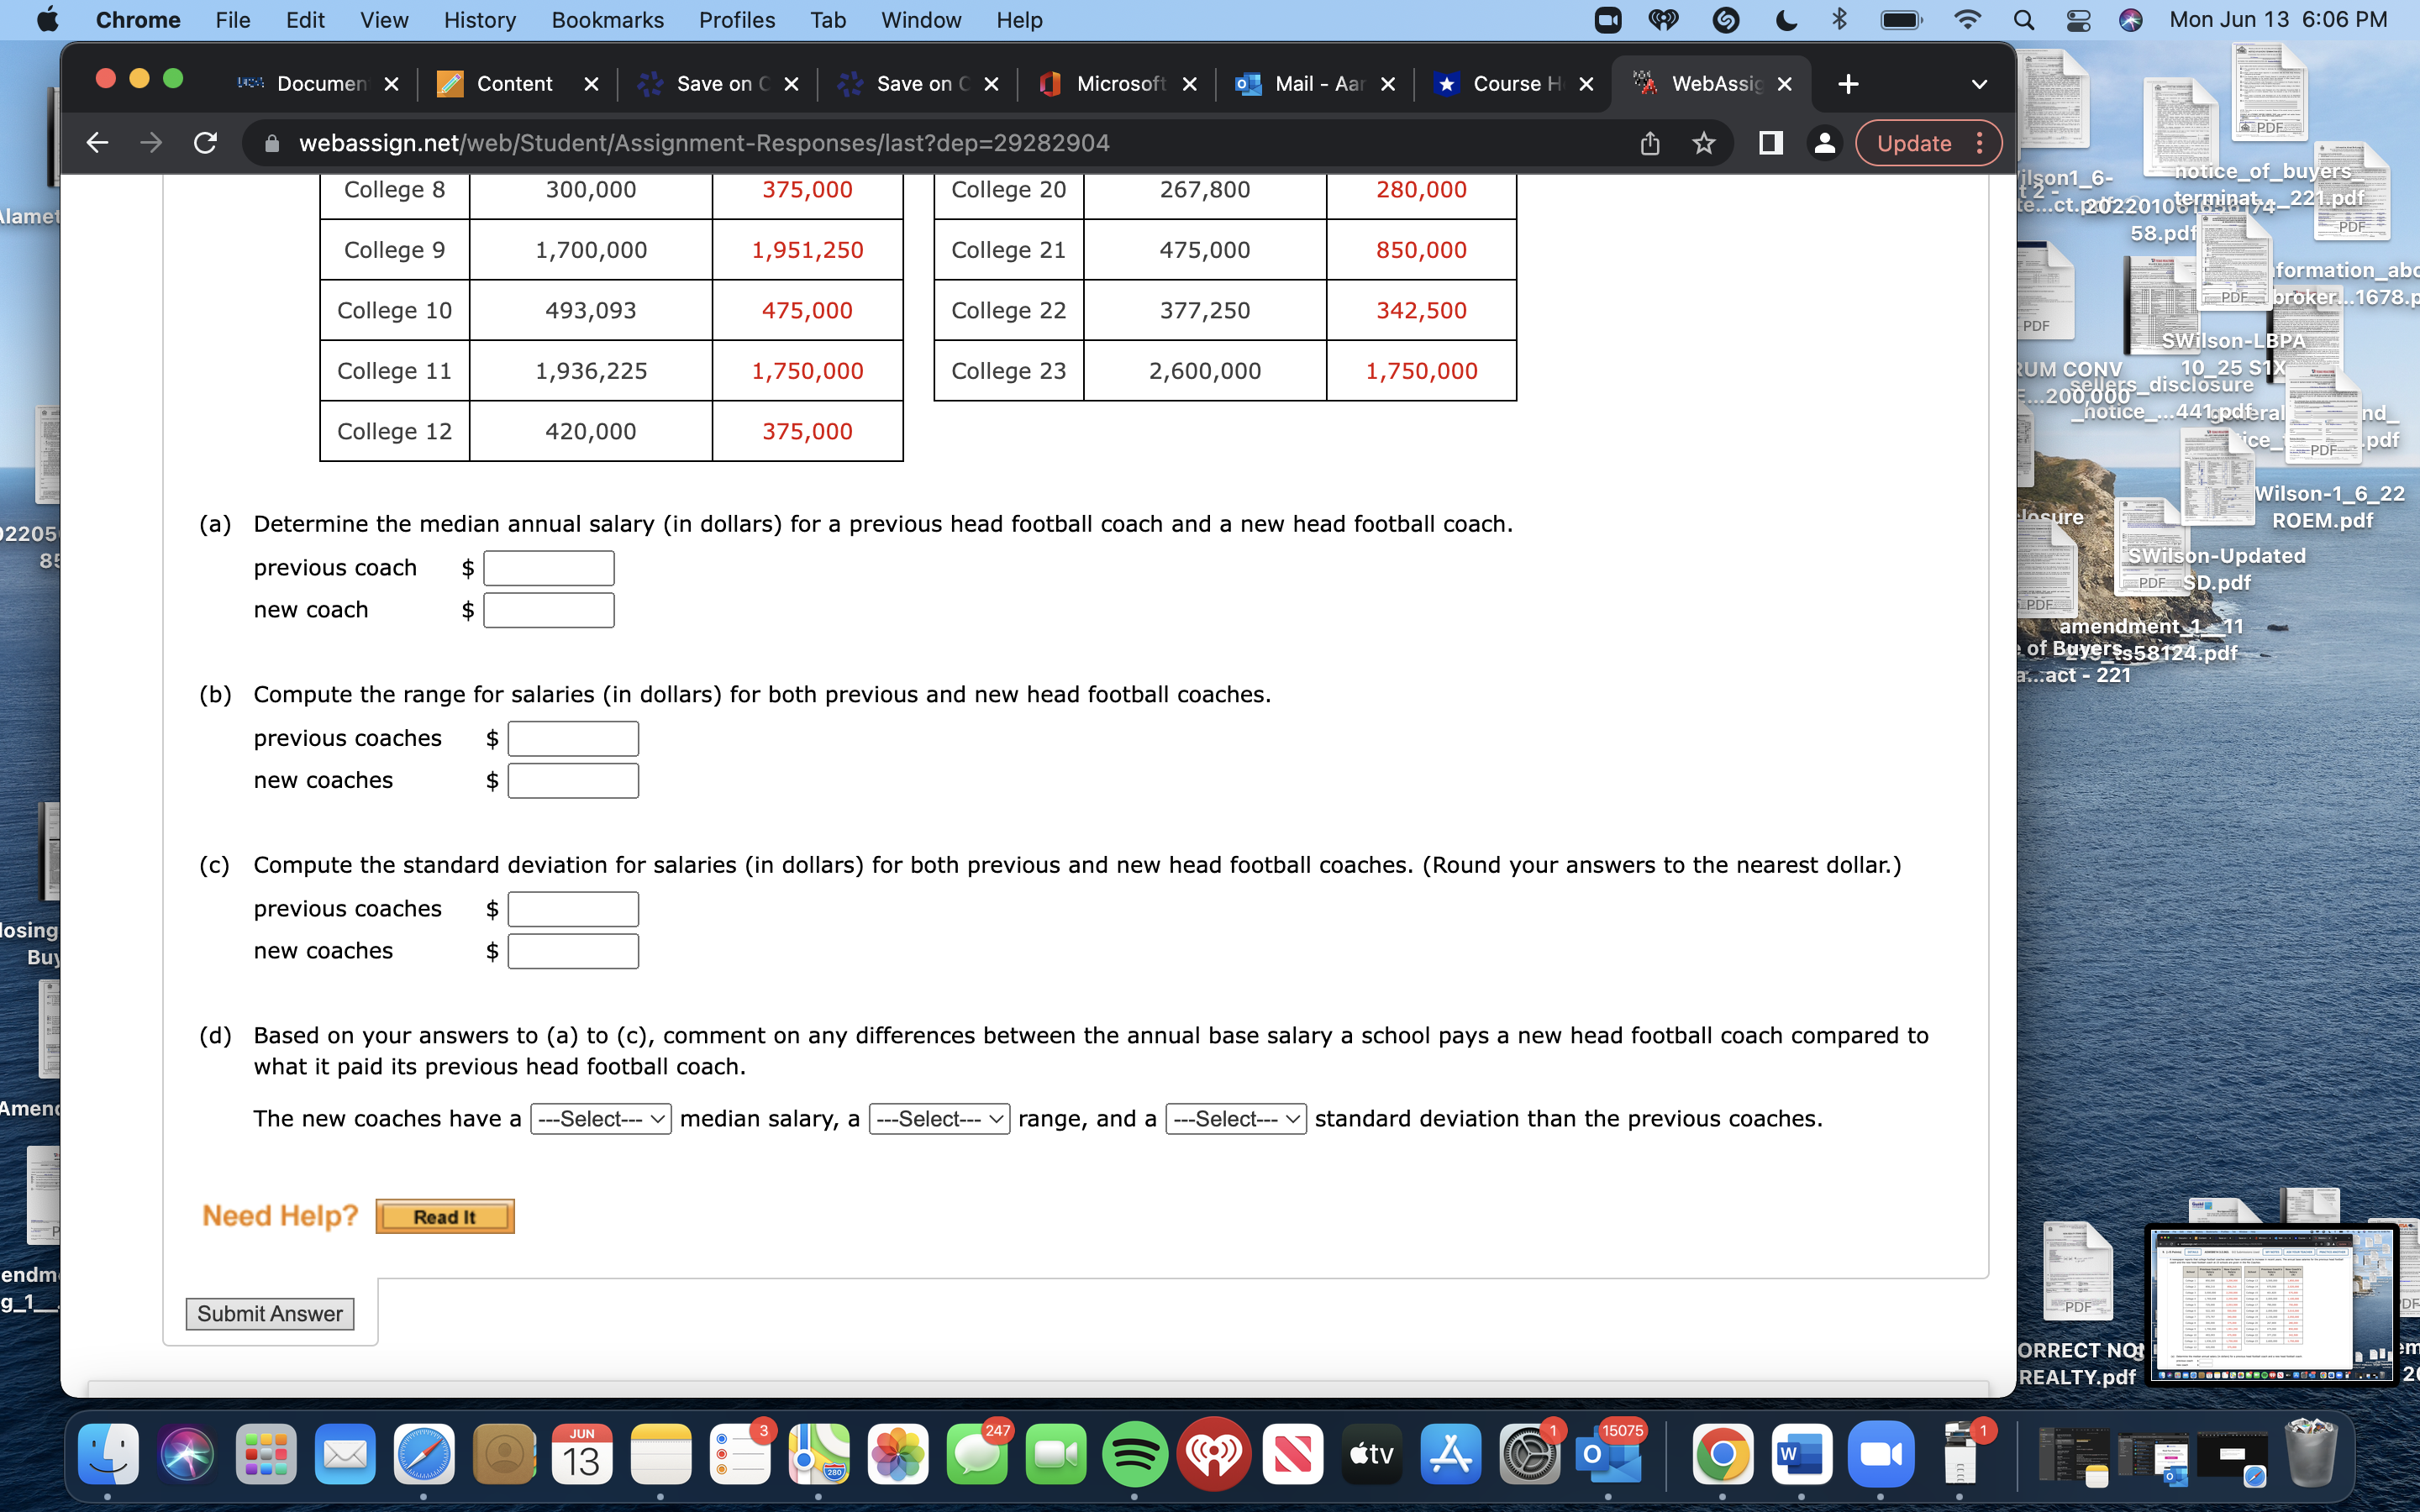Toggle the bookmark star in the address bar
Screen dimensions: 2420x1512
[1703, 143]
